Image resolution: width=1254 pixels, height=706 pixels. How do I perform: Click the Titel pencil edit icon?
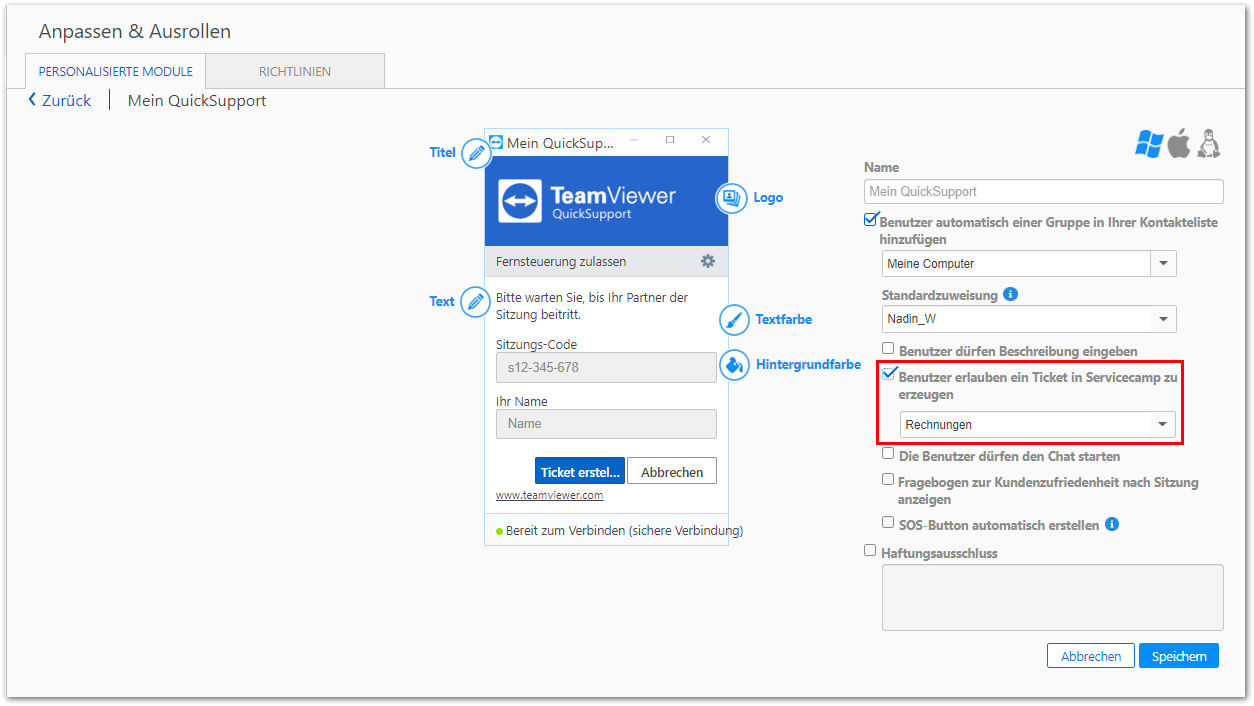point(476,153)
